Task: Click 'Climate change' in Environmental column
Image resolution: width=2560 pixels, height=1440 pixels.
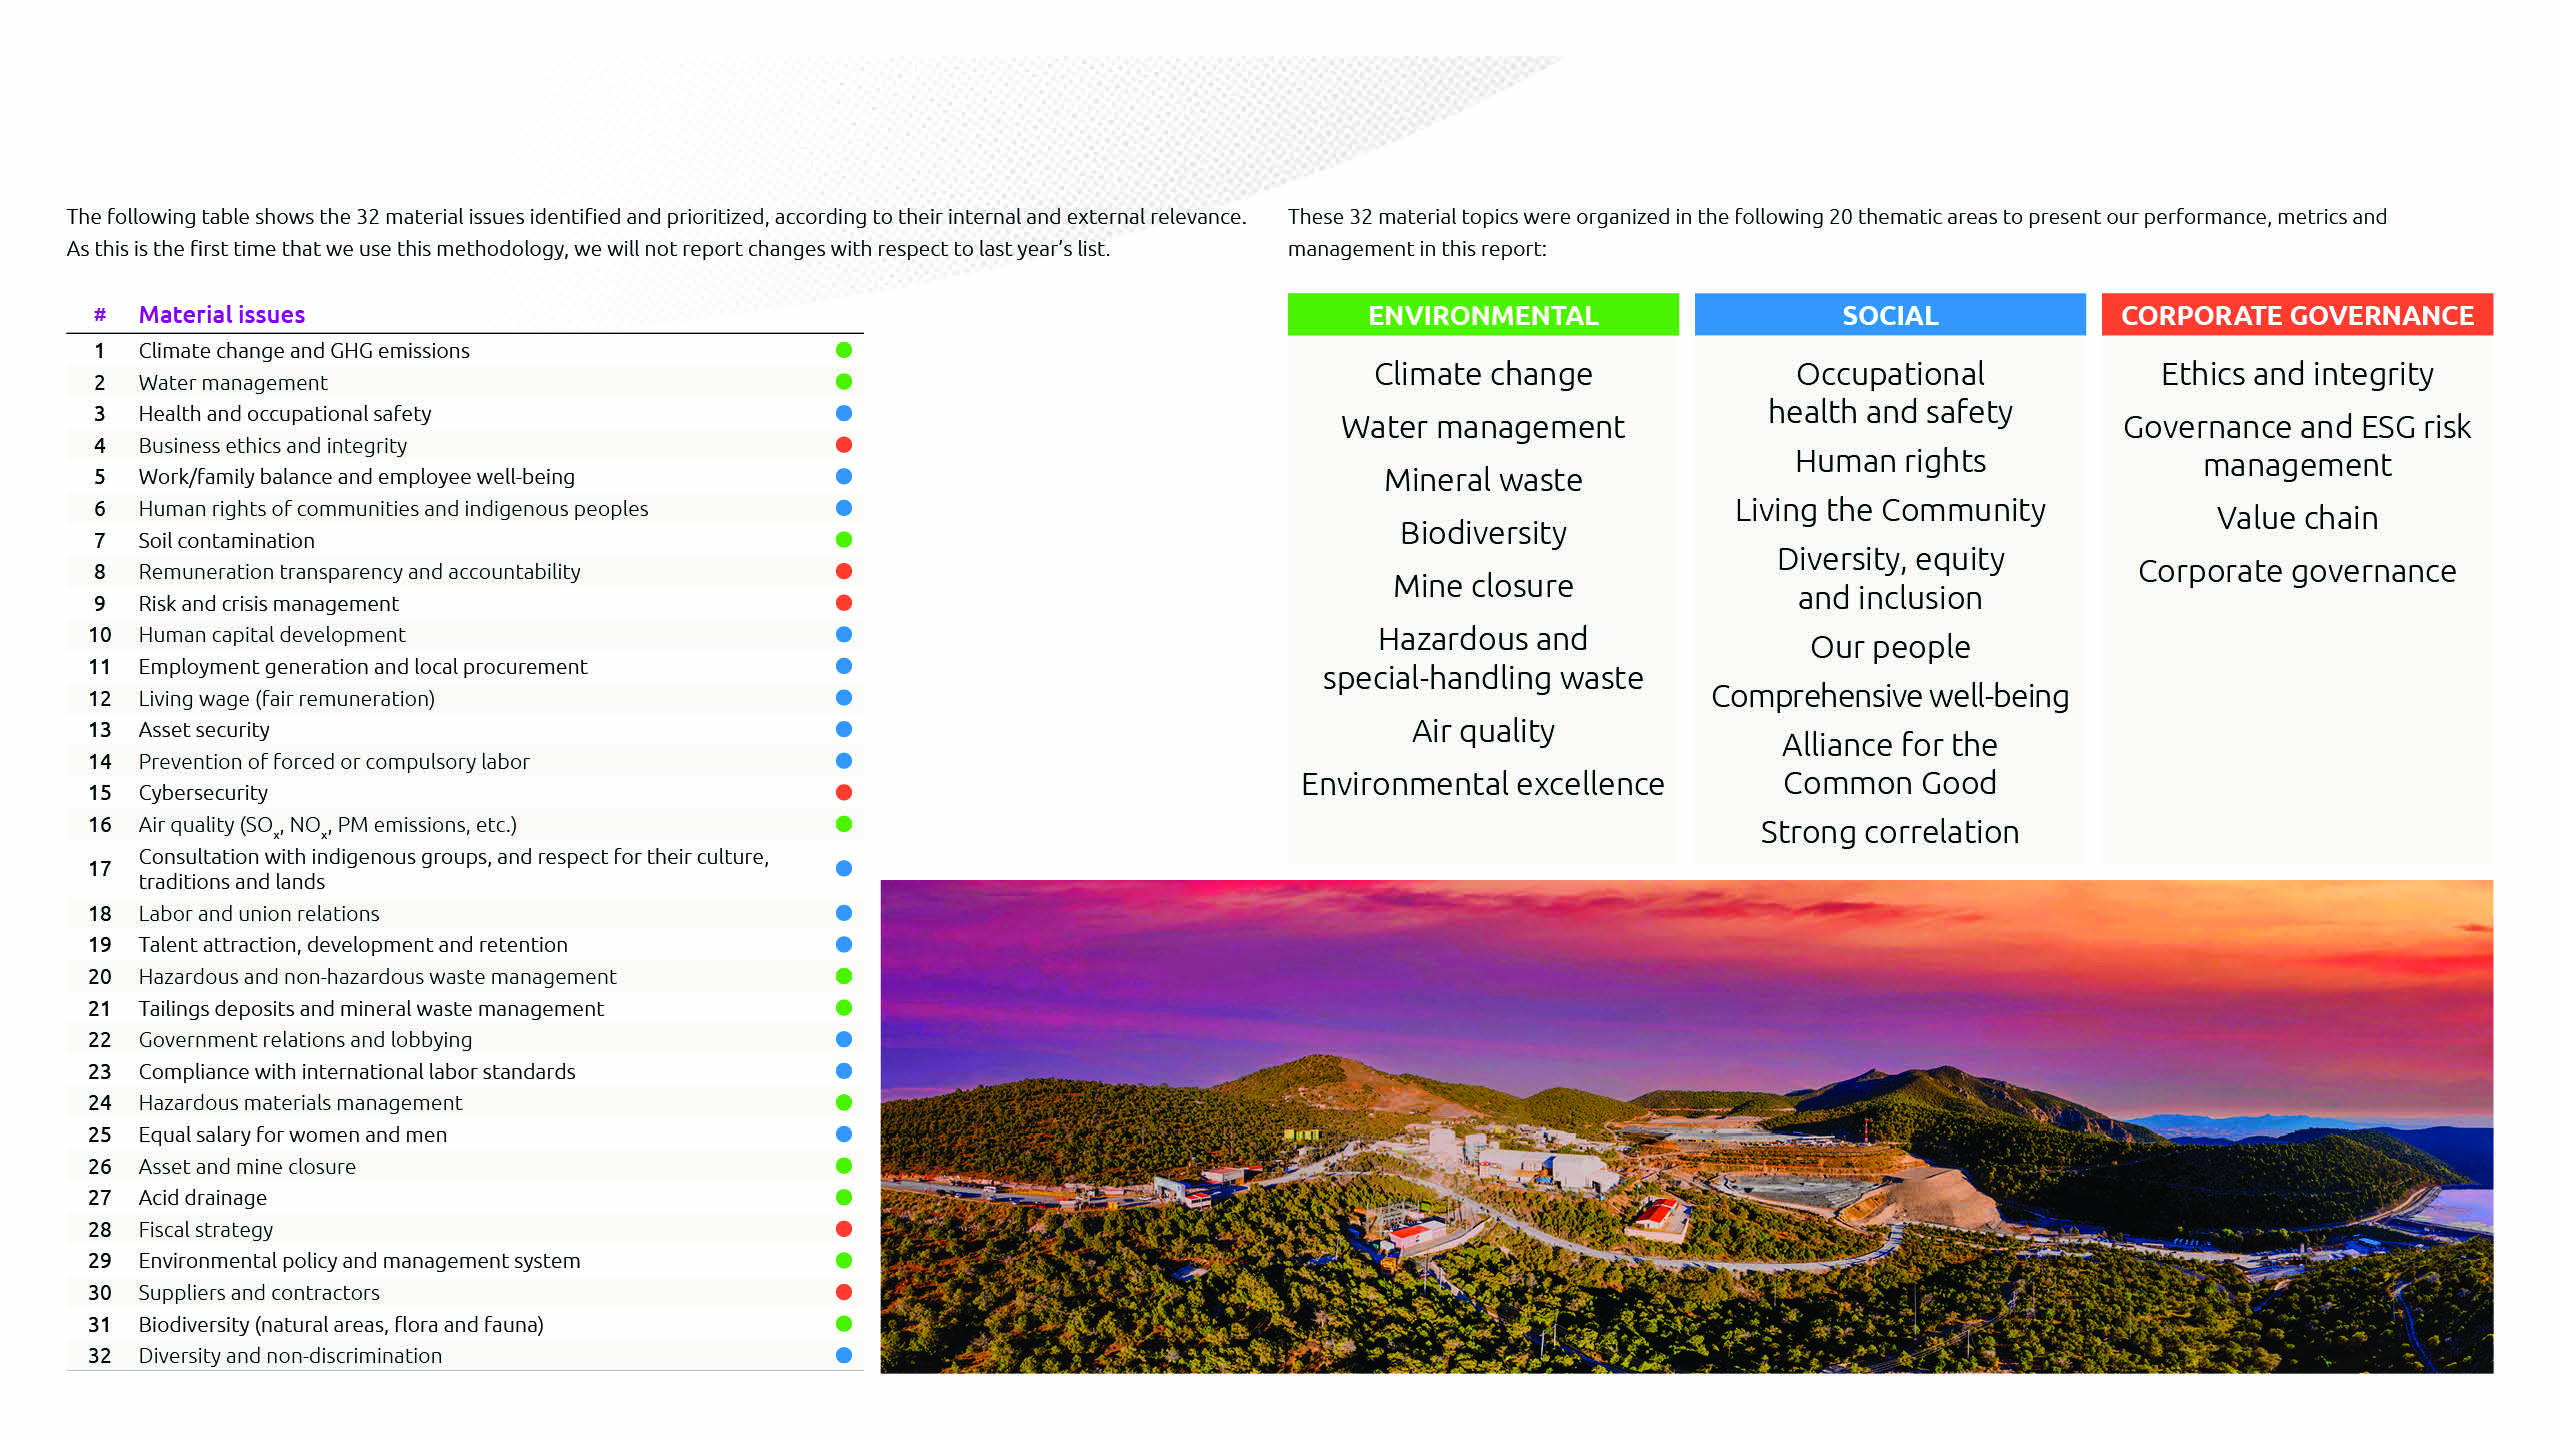Action: [1483, 374]
